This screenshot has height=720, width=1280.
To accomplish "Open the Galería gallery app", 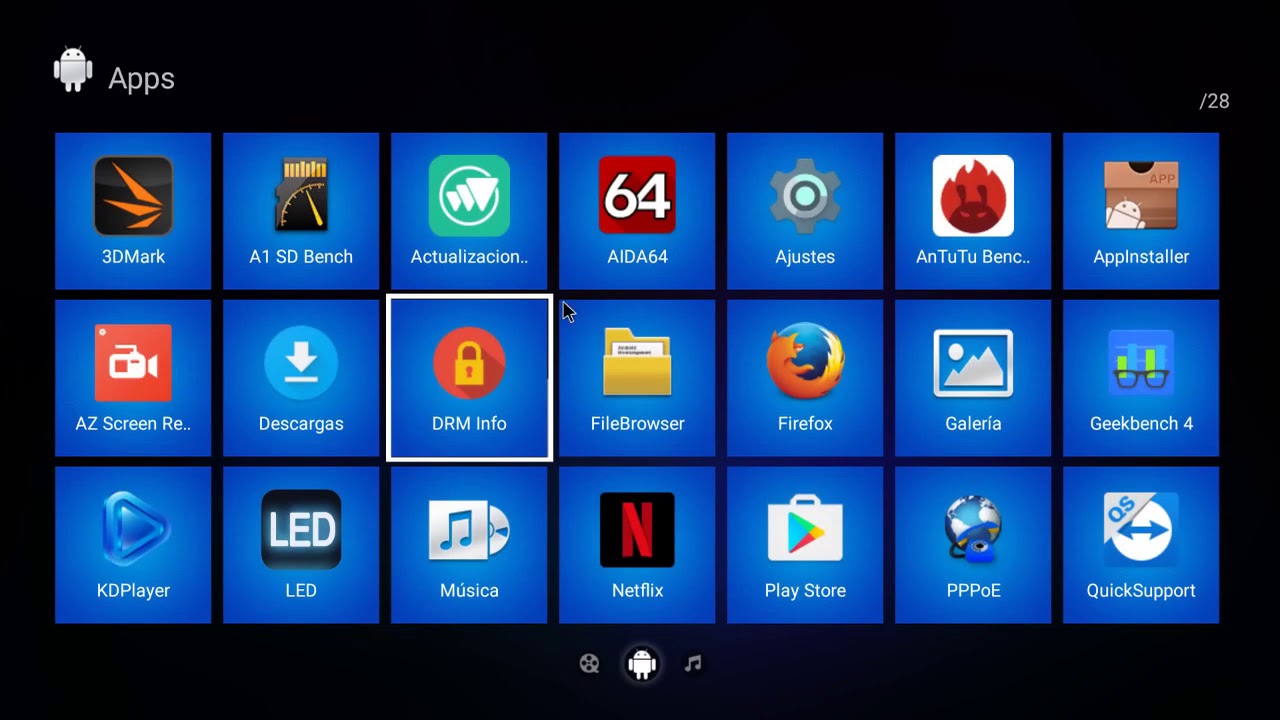I will click(x=973, y=378).
